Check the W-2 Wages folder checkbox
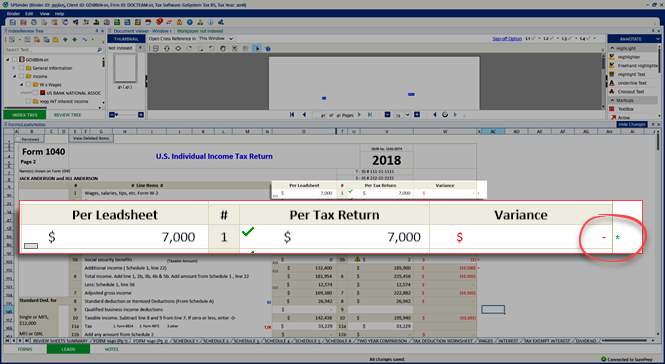This screenshot has height=364, width=665. 28,84
